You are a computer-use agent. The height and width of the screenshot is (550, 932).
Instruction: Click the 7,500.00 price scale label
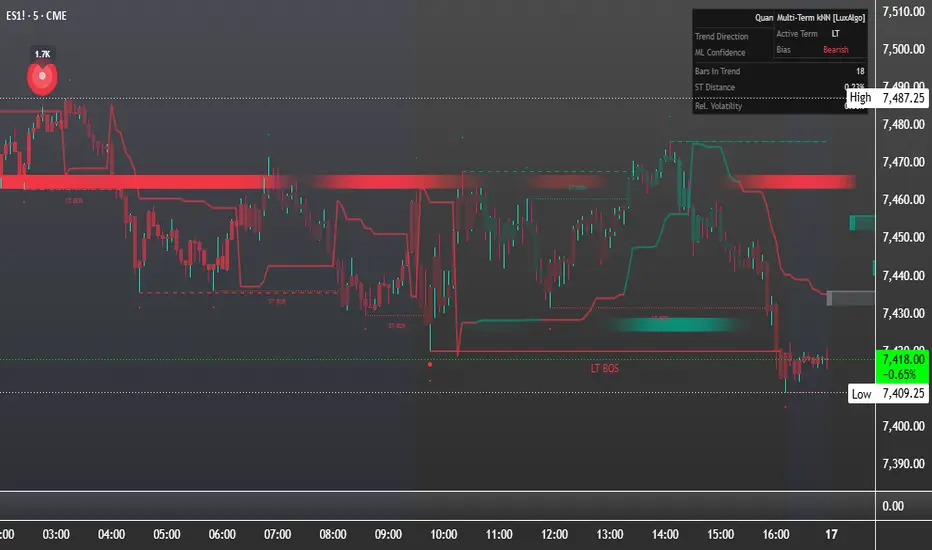pyautogui.click(x=903, y=49)
